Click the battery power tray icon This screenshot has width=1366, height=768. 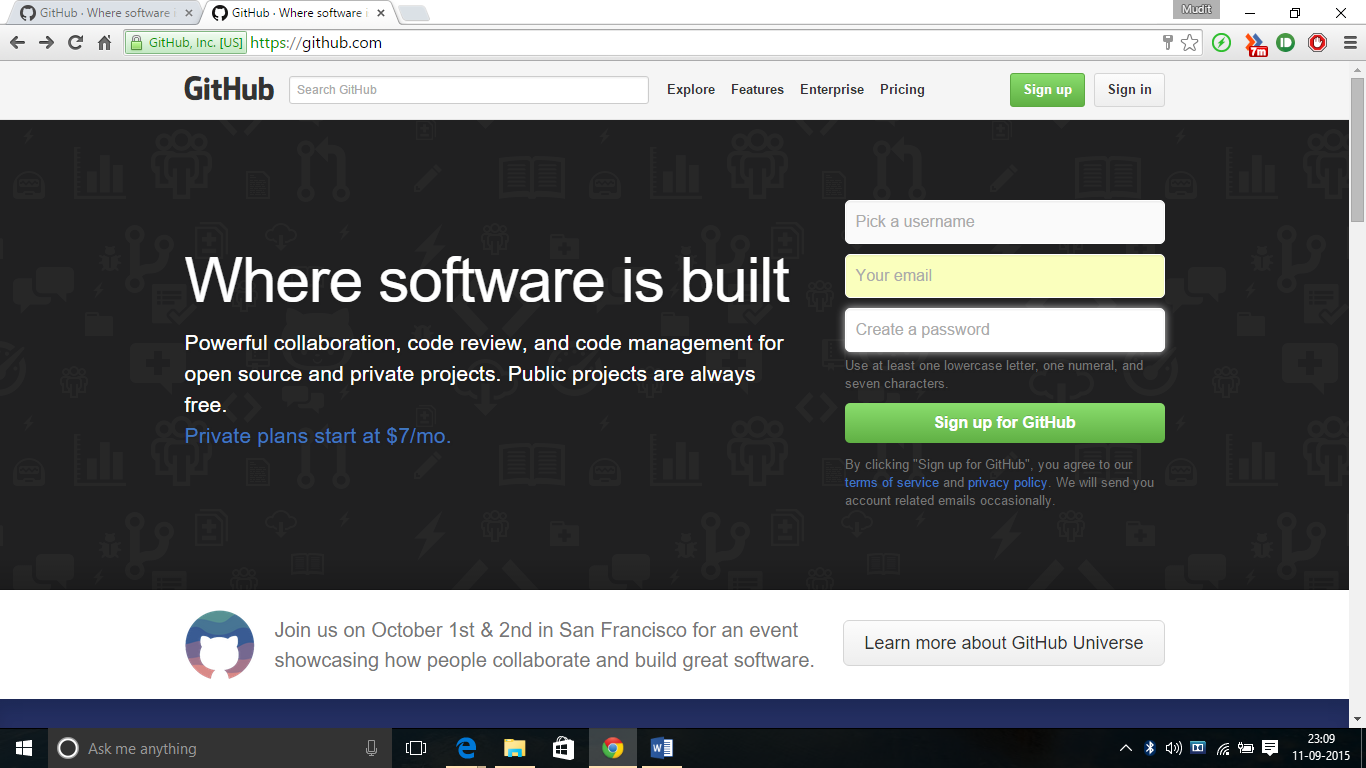pyautogui.click(x=1246, y=748)
